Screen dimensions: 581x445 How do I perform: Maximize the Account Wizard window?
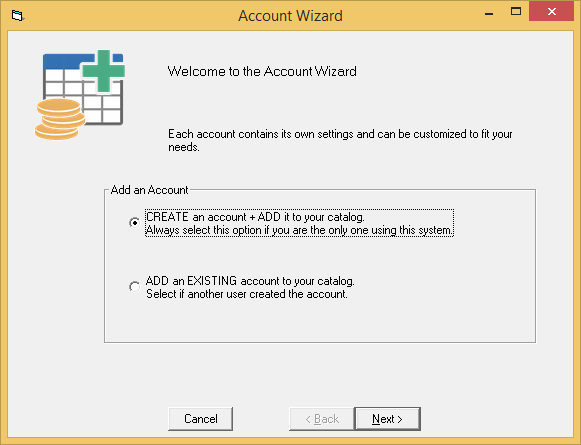coord(516,11)
